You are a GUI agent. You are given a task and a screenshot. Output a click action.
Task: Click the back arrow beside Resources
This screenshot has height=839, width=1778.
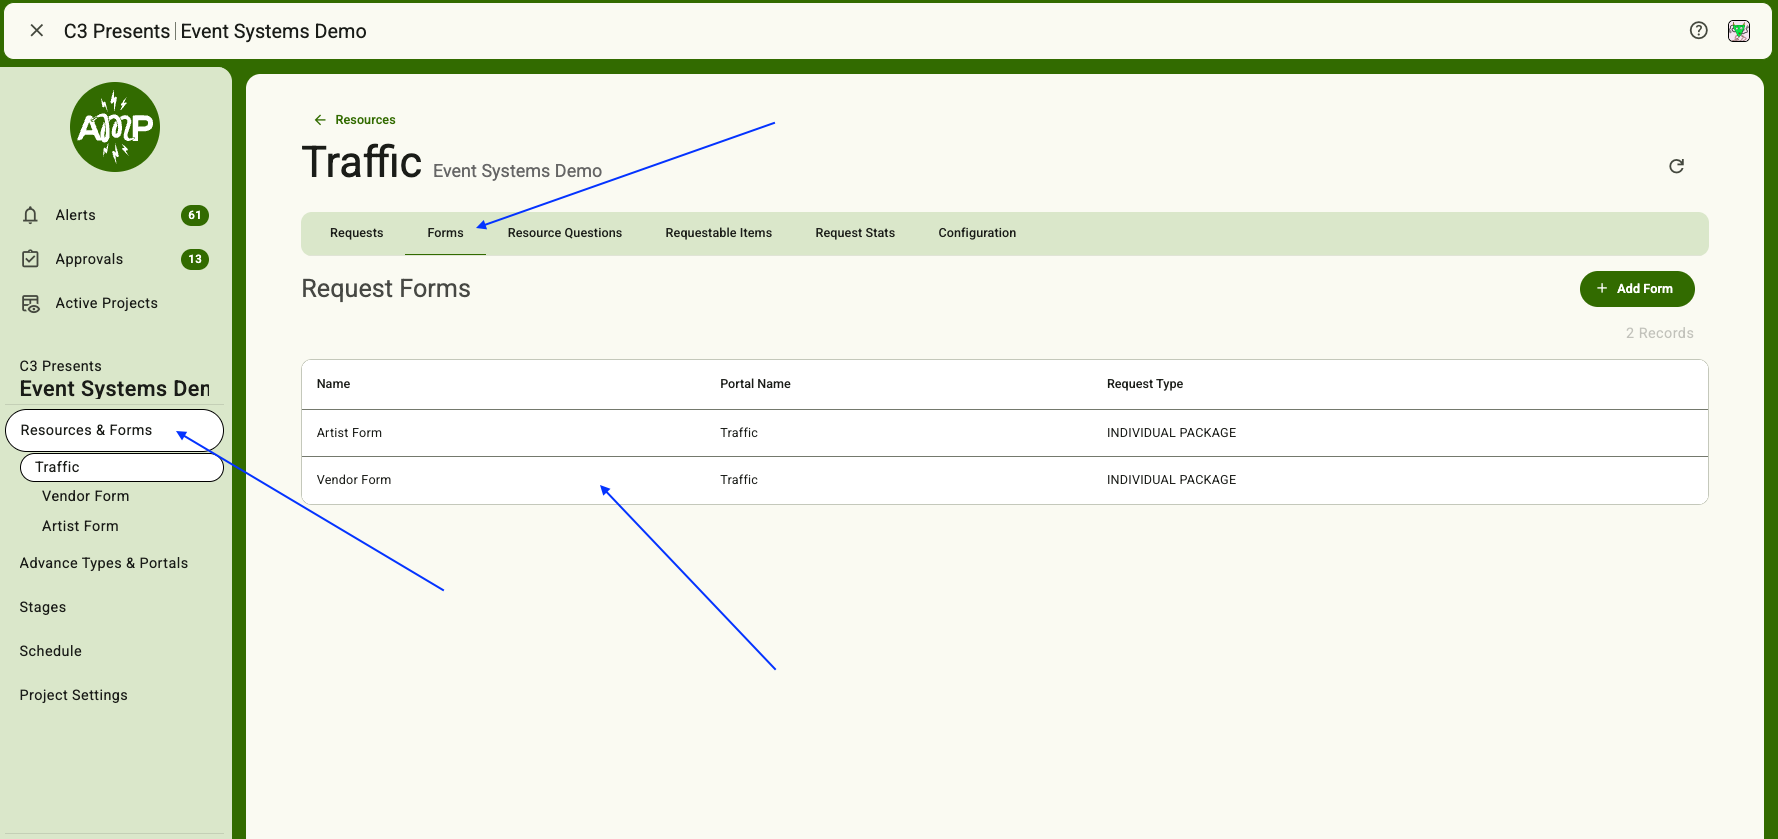pyautogui.click(x=320, y=120)
